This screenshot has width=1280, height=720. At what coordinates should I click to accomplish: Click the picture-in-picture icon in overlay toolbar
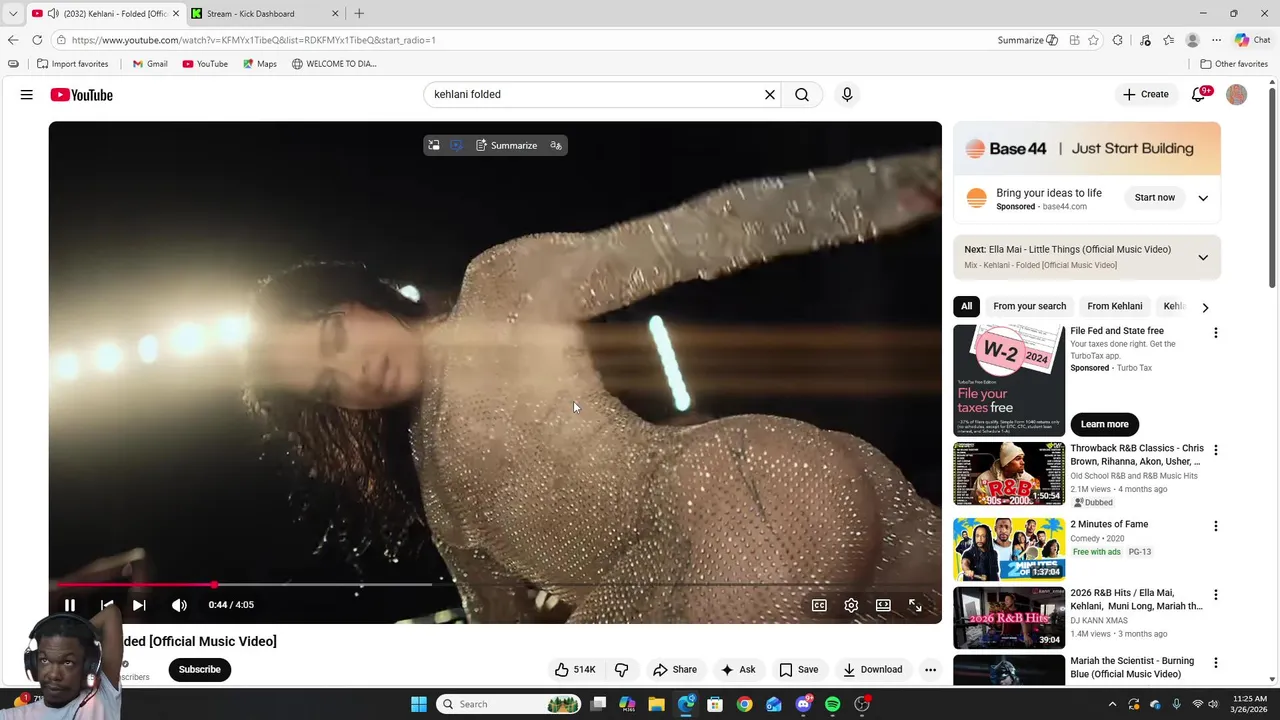(x=434, y=146)
